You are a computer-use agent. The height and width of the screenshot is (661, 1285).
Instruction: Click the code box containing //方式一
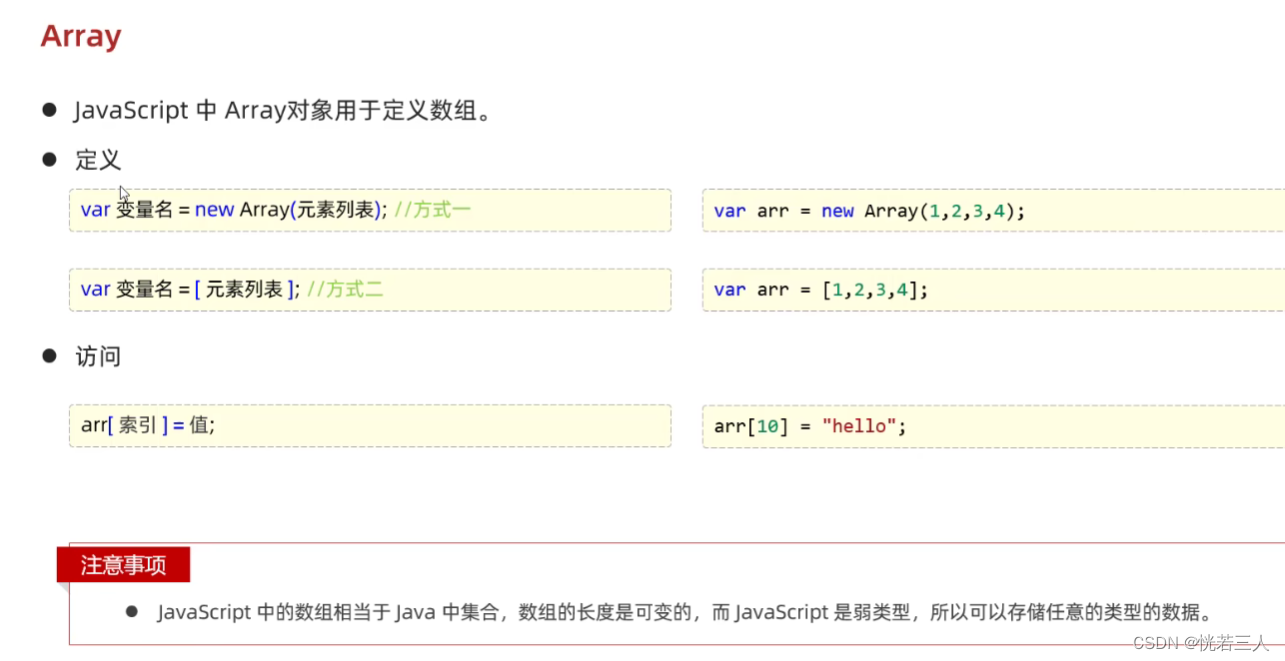(x=370, y=210)
